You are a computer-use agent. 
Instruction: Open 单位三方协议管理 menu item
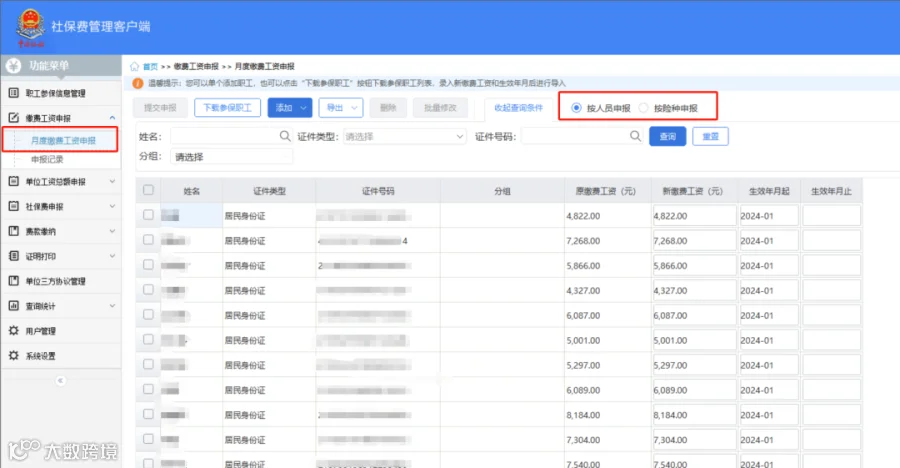click(x=55, y=281)
